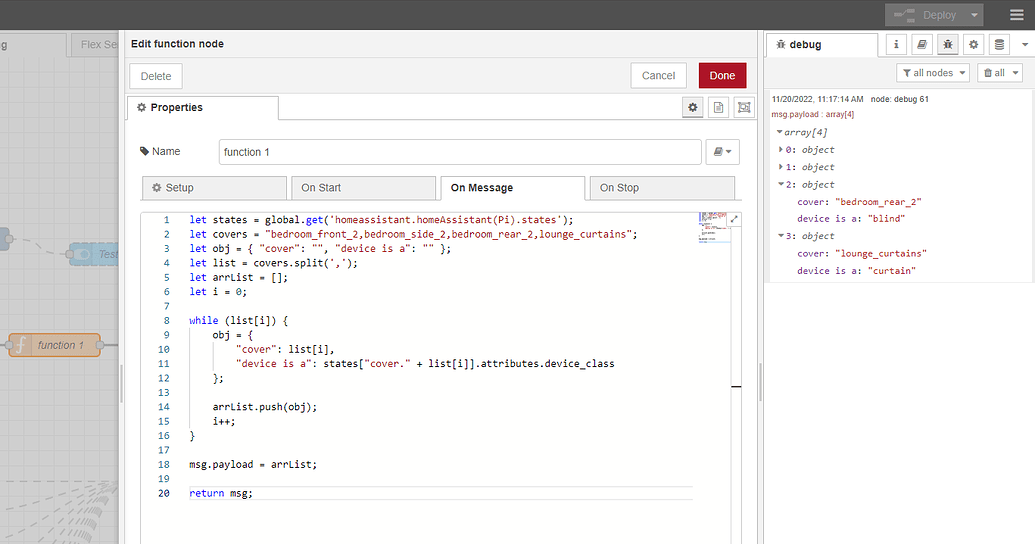Show node description document icon
Screen dimensions: 1035x544
(x=718, y=107)
